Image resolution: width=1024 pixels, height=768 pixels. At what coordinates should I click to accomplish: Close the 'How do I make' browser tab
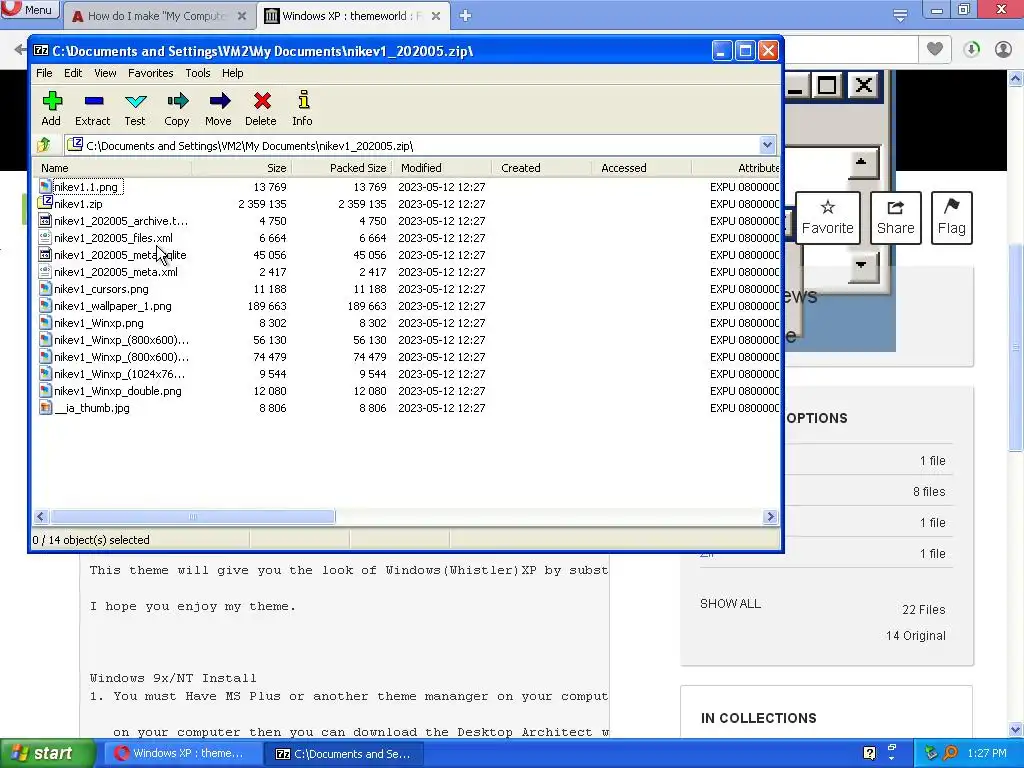(x=242, y=16)
